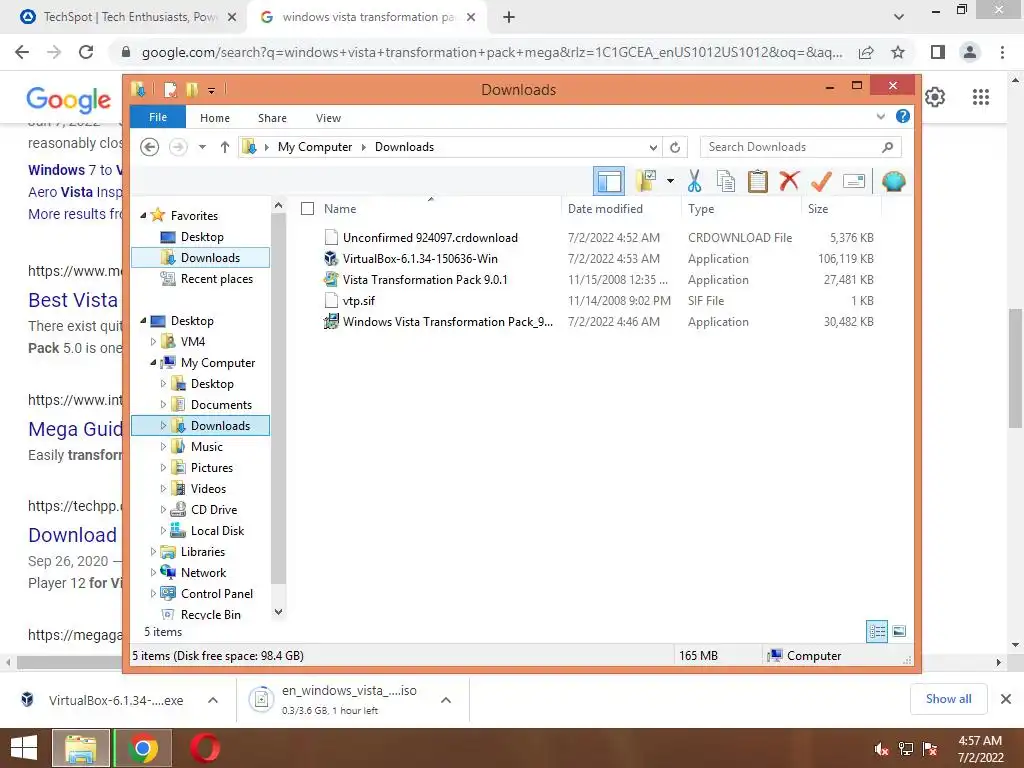
Task: Collapse the My Computer tree node
Action: (153, 362)
